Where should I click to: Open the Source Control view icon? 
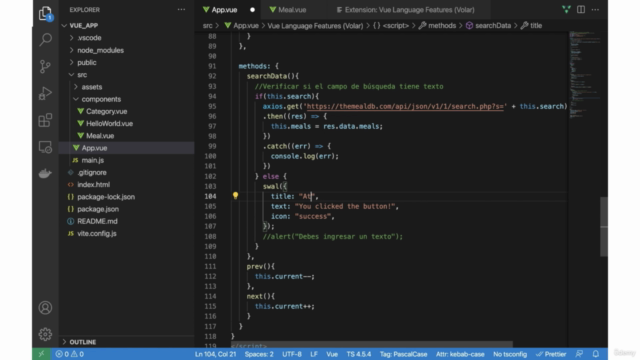(45, 66)
